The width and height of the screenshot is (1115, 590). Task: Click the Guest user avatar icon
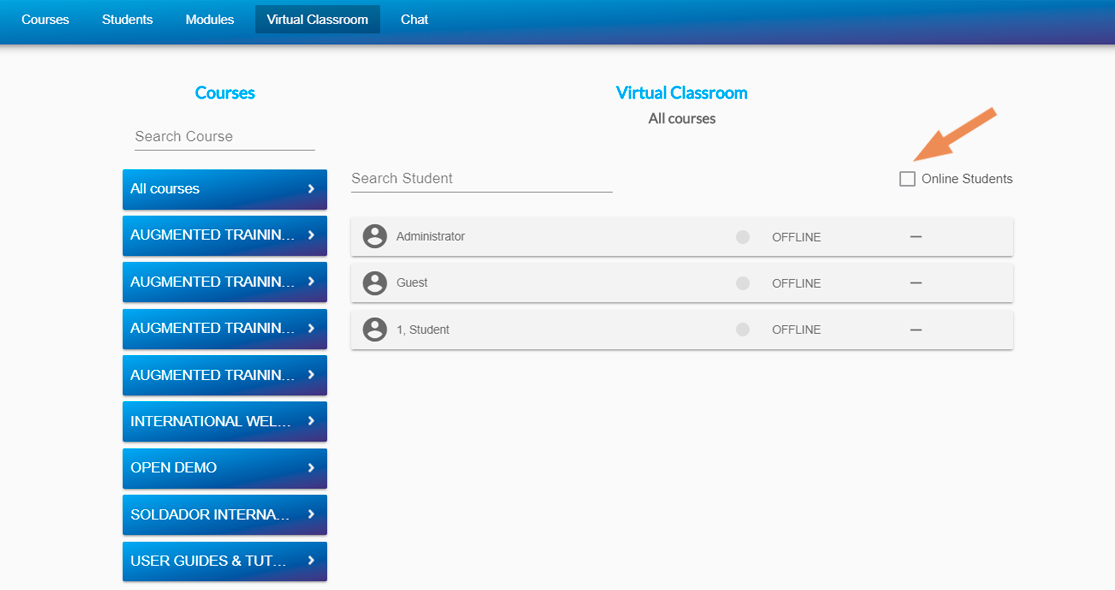[374, 283]
